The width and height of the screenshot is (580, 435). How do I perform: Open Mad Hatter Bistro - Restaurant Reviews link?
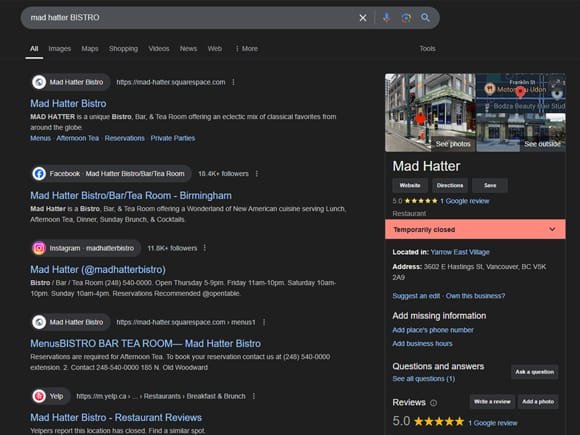click(x=116, y=418)
